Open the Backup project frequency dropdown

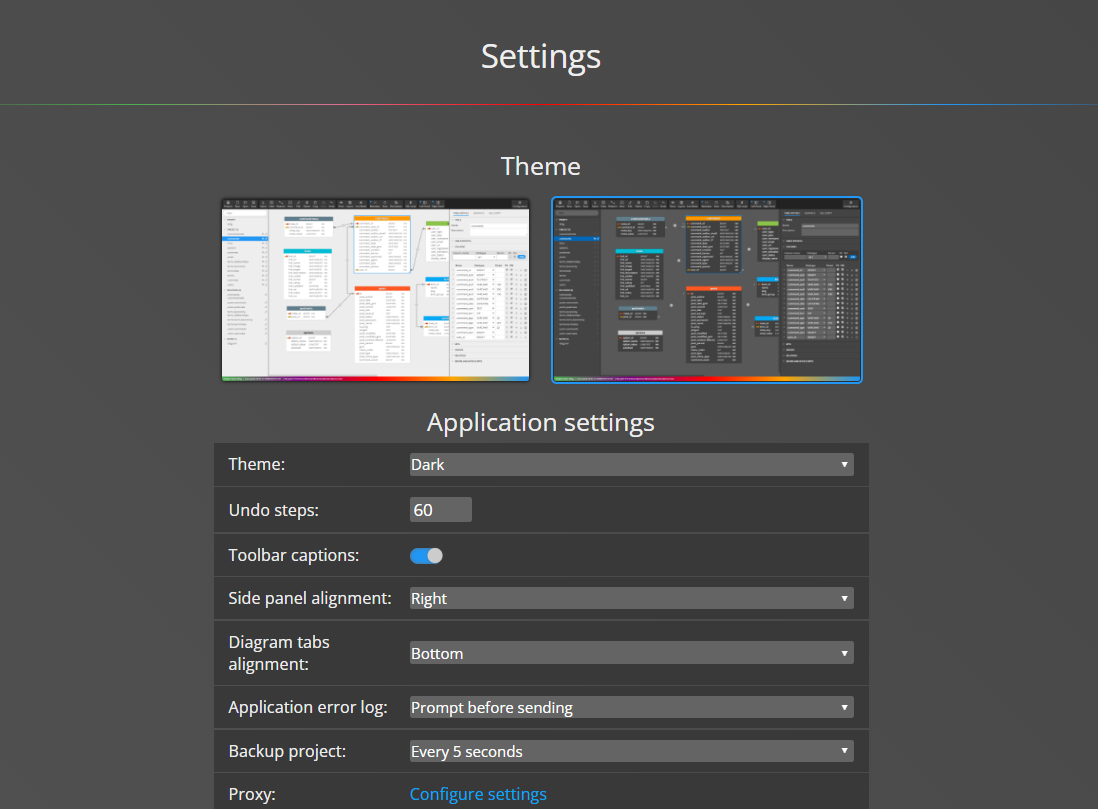(630, 751)
